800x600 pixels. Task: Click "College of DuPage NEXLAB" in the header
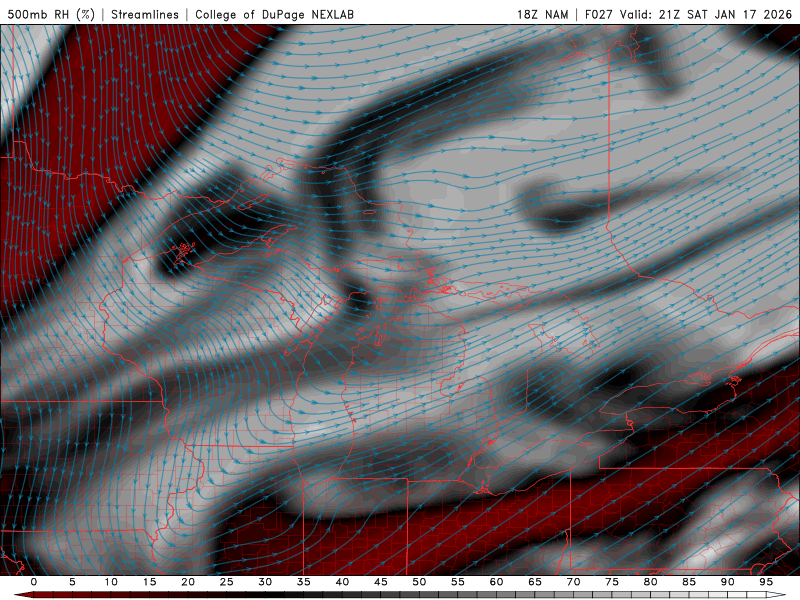(x=274, y=14)
